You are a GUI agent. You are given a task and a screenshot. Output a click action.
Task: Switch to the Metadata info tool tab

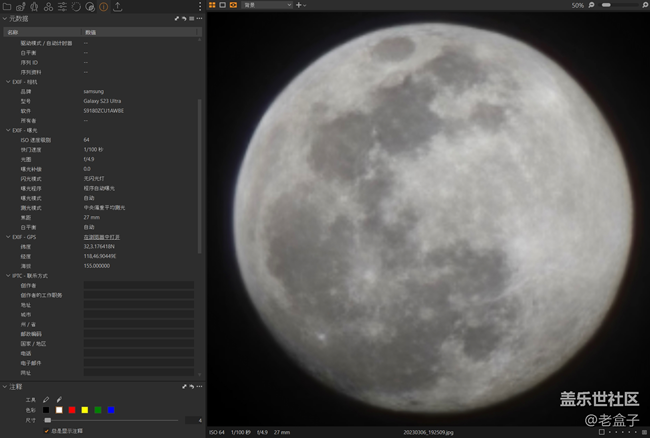(104, 6)
